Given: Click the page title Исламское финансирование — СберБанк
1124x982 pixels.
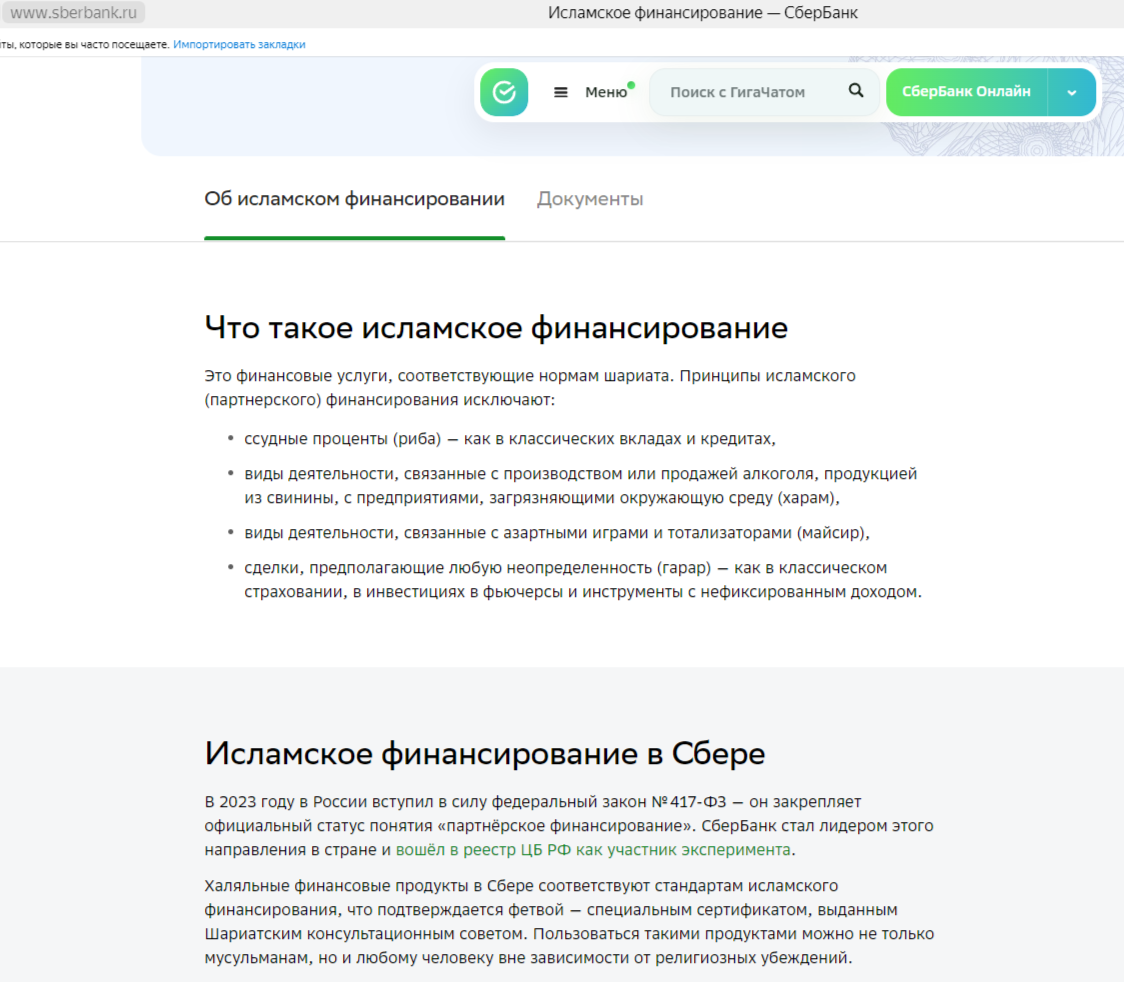Looking at the screenshot, I should click(702, 13).
